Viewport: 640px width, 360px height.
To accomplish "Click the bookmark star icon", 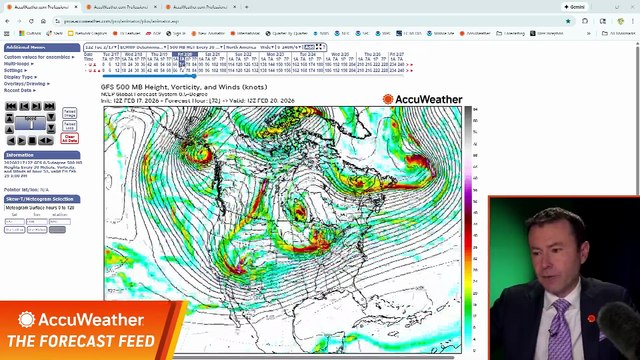I will pos(568,21).
